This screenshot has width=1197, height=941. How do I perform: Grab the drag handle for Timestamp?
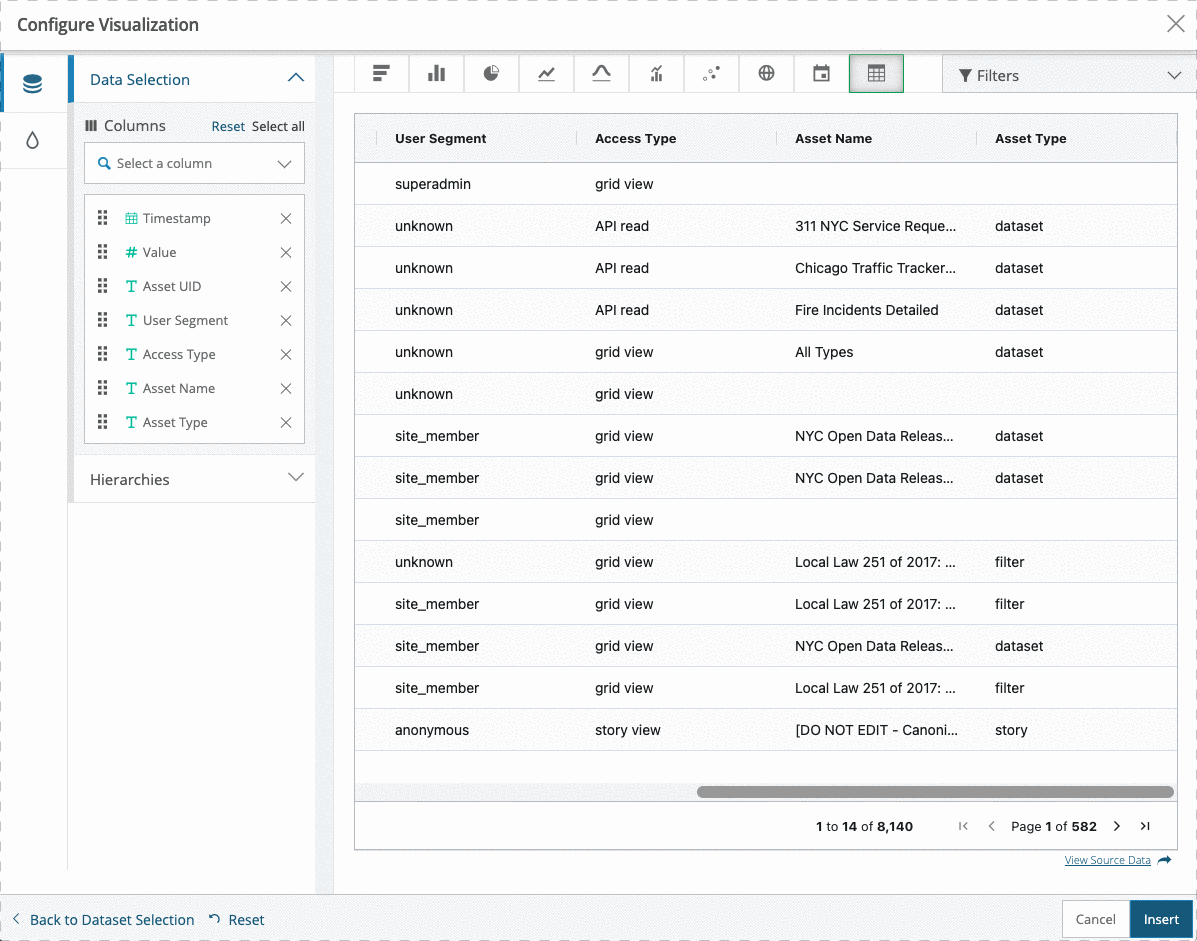102,218
